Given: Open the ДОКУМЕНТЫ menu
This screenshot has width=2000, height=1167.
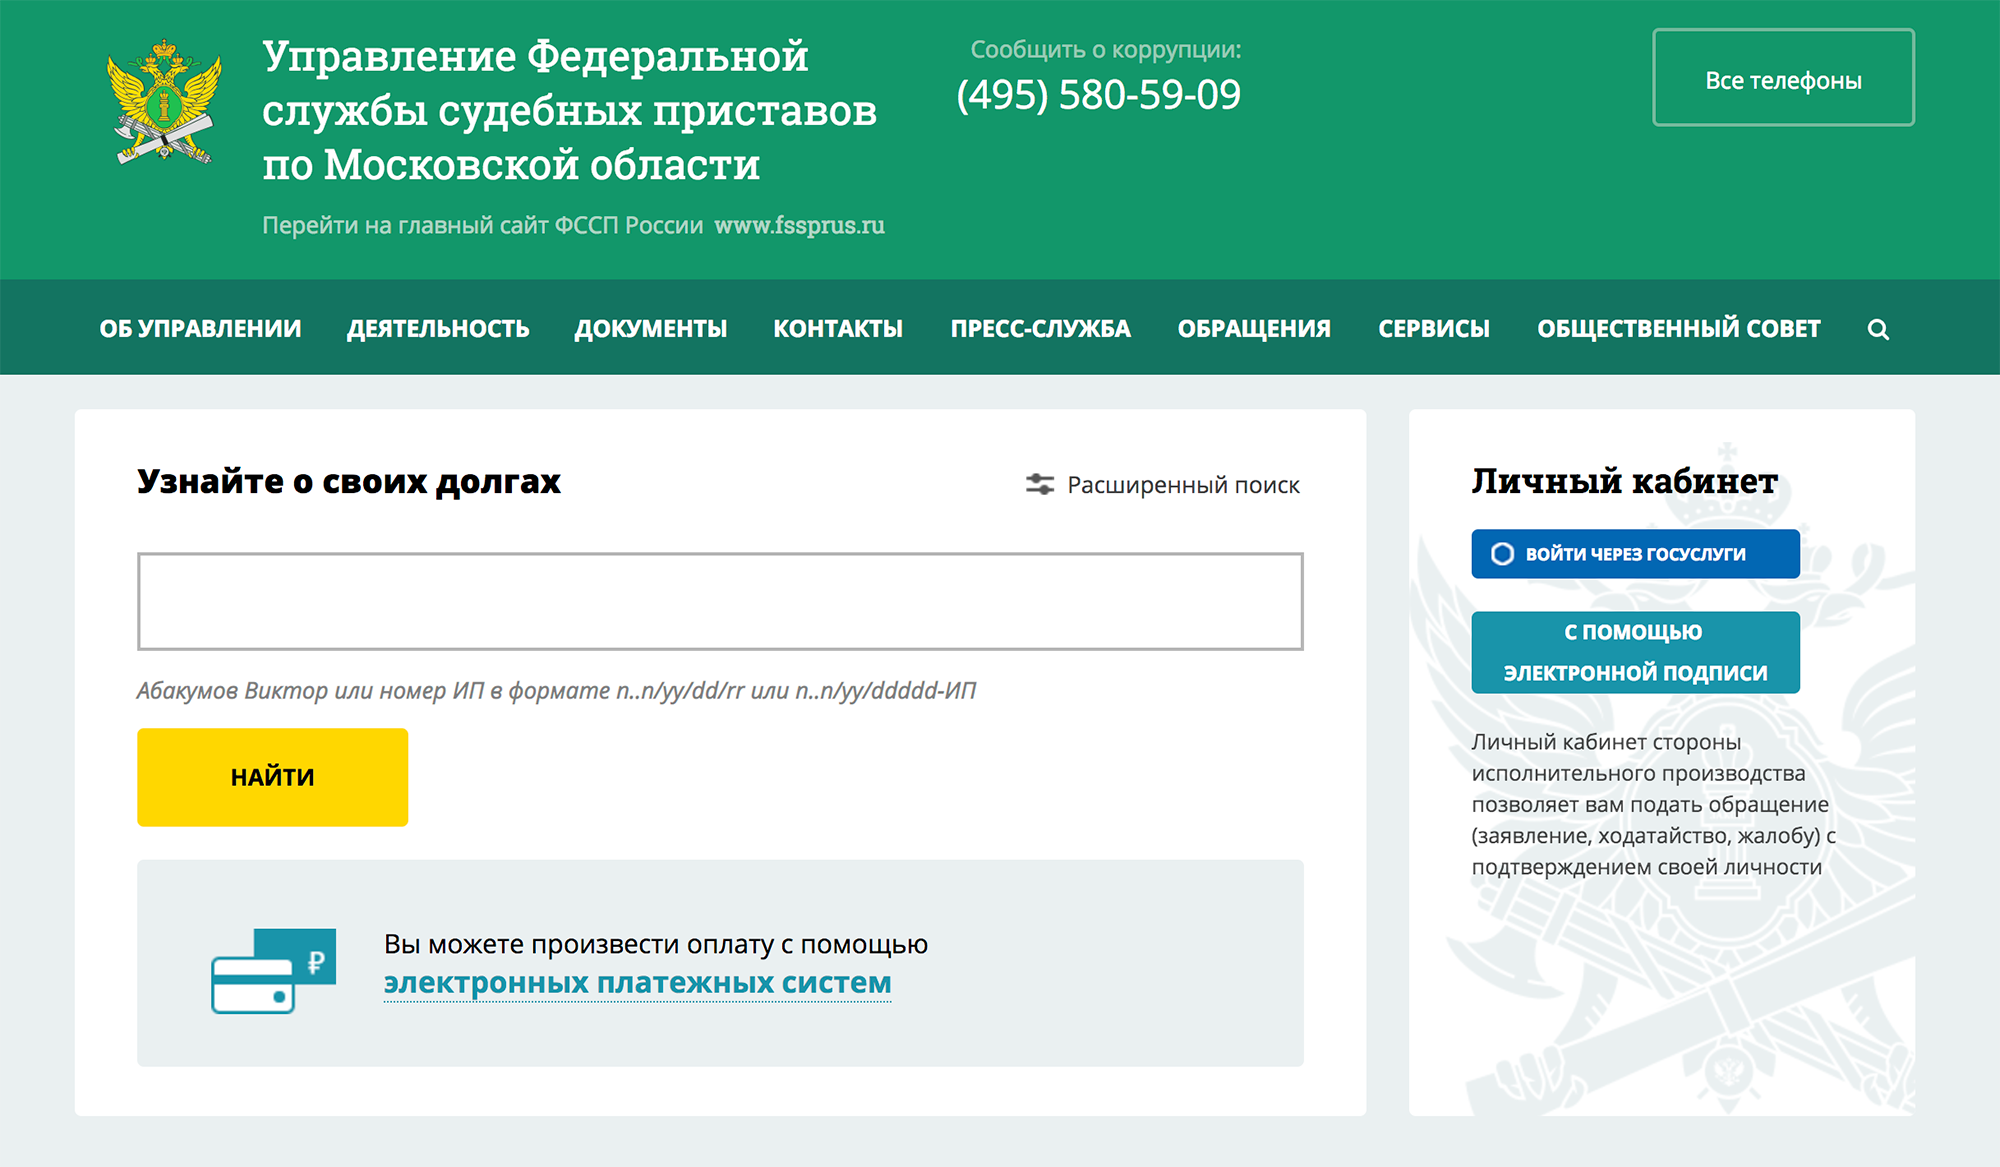Looking at the screenshot, I should 651,329.
